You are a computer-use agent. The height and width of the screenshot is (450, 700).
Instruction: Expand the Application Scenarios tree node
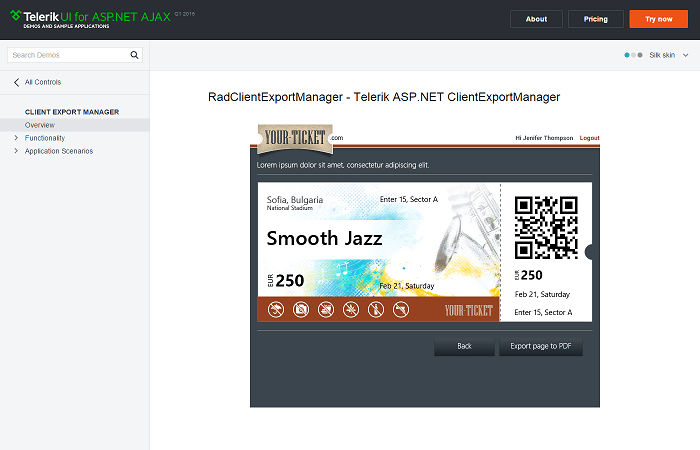[16, 151]
